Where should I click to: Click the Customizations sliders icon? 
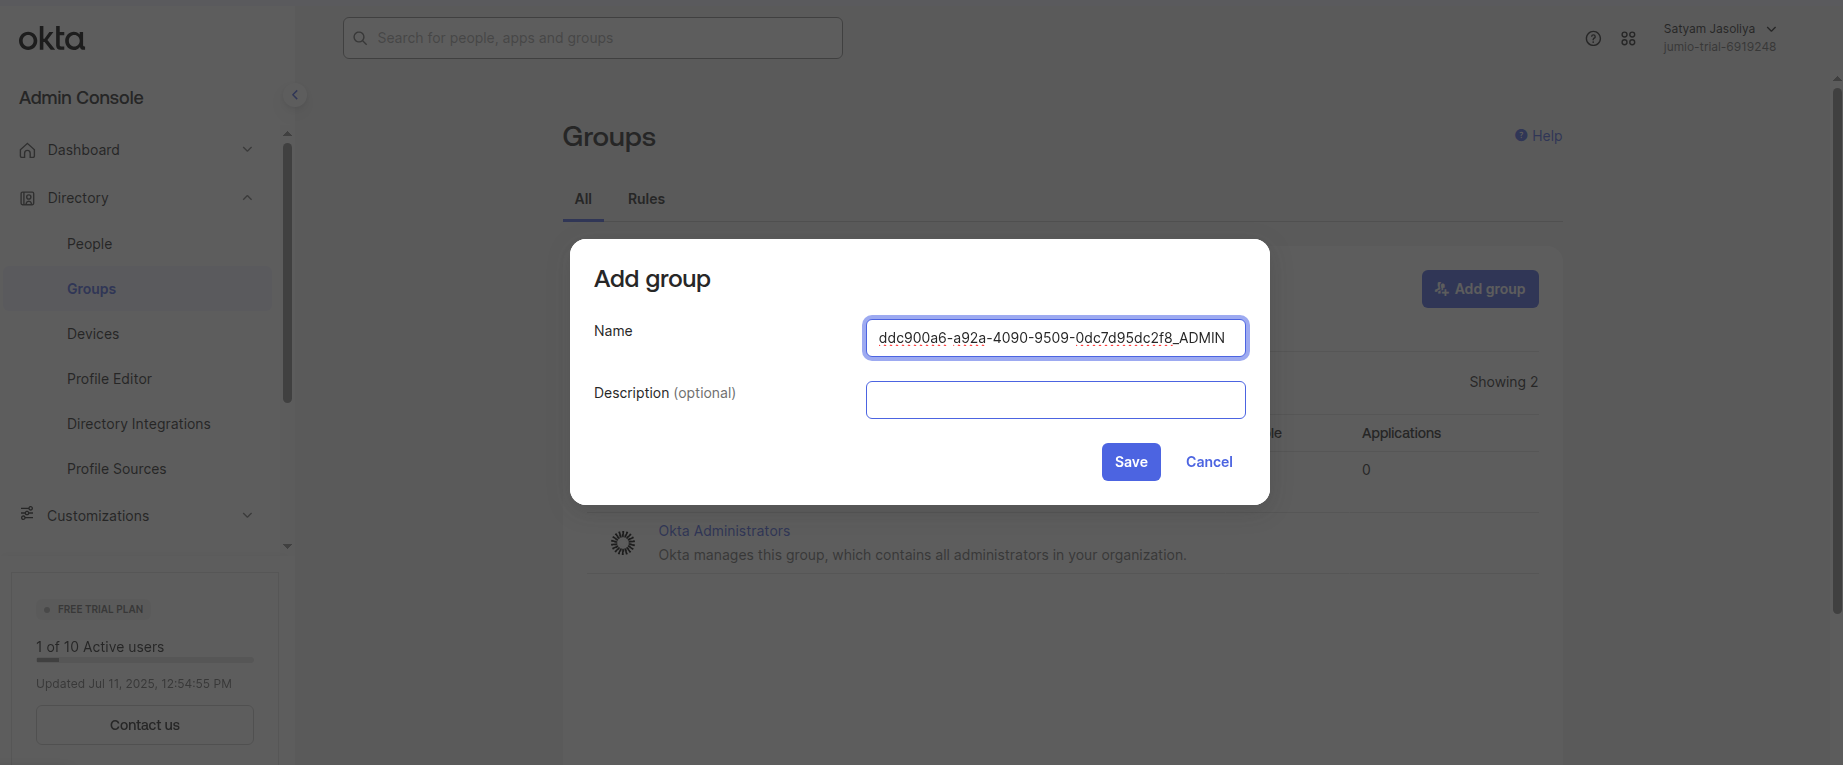pyautogui.click(x=27, y=514)
